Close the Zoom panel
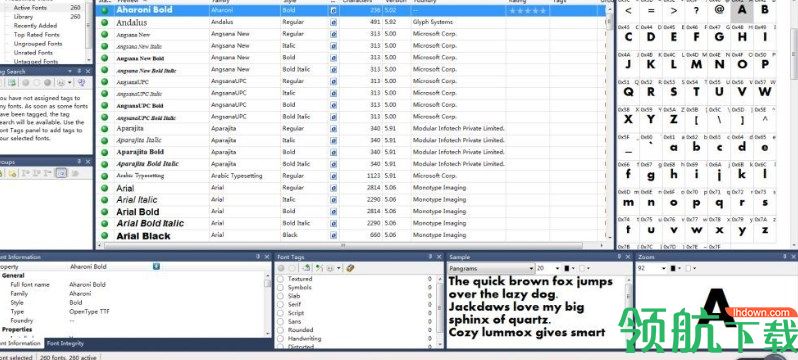798x360 pixels. [793, 257]
